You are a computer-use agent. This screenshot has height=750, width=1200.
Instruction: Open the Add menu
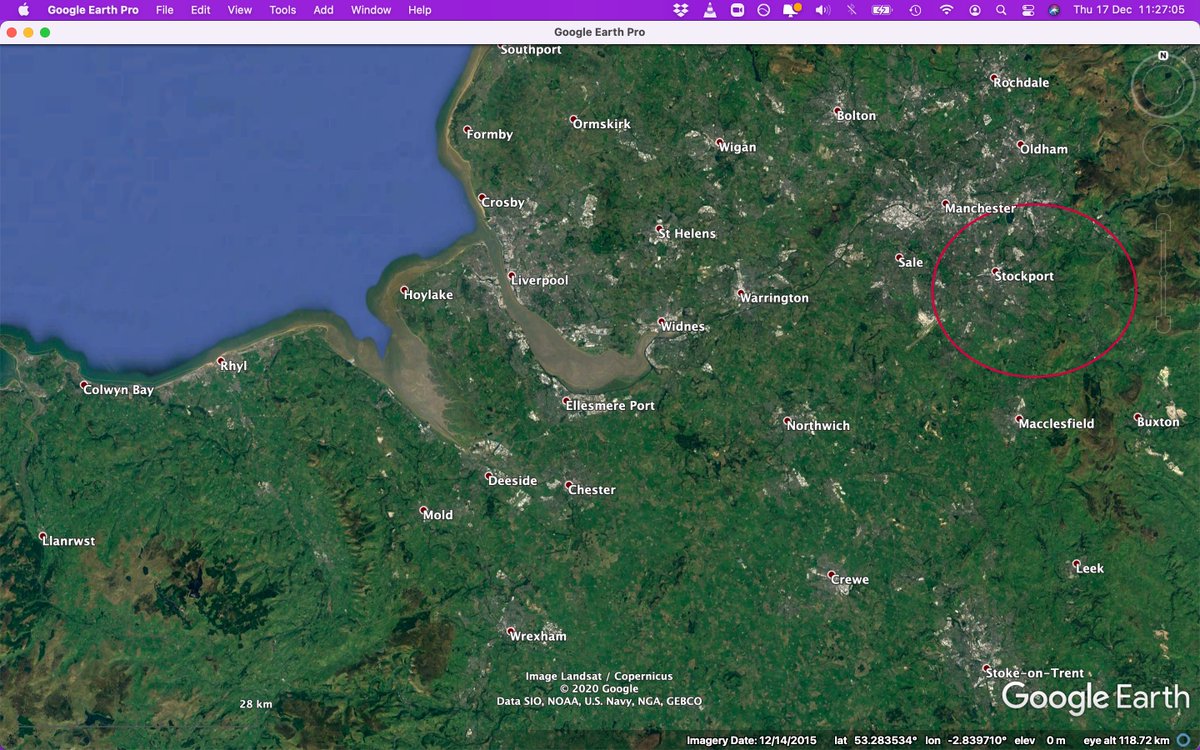pos(322,10)
